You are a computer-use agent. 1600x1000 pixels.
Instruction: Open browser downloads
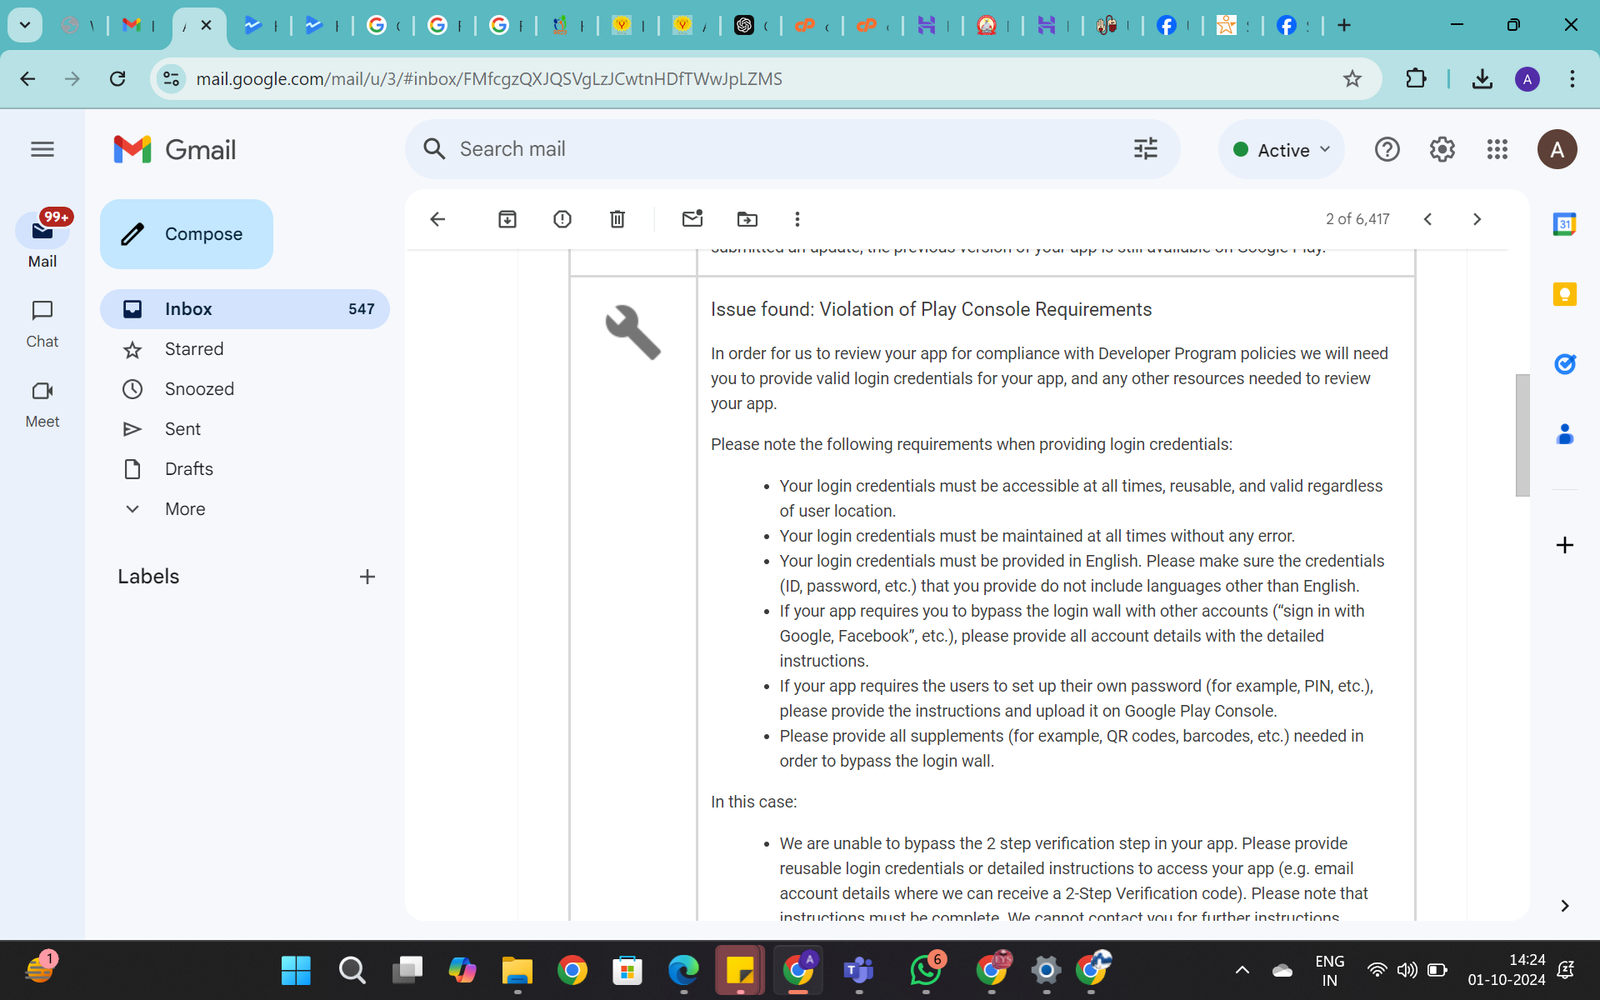click(1482, 79)
